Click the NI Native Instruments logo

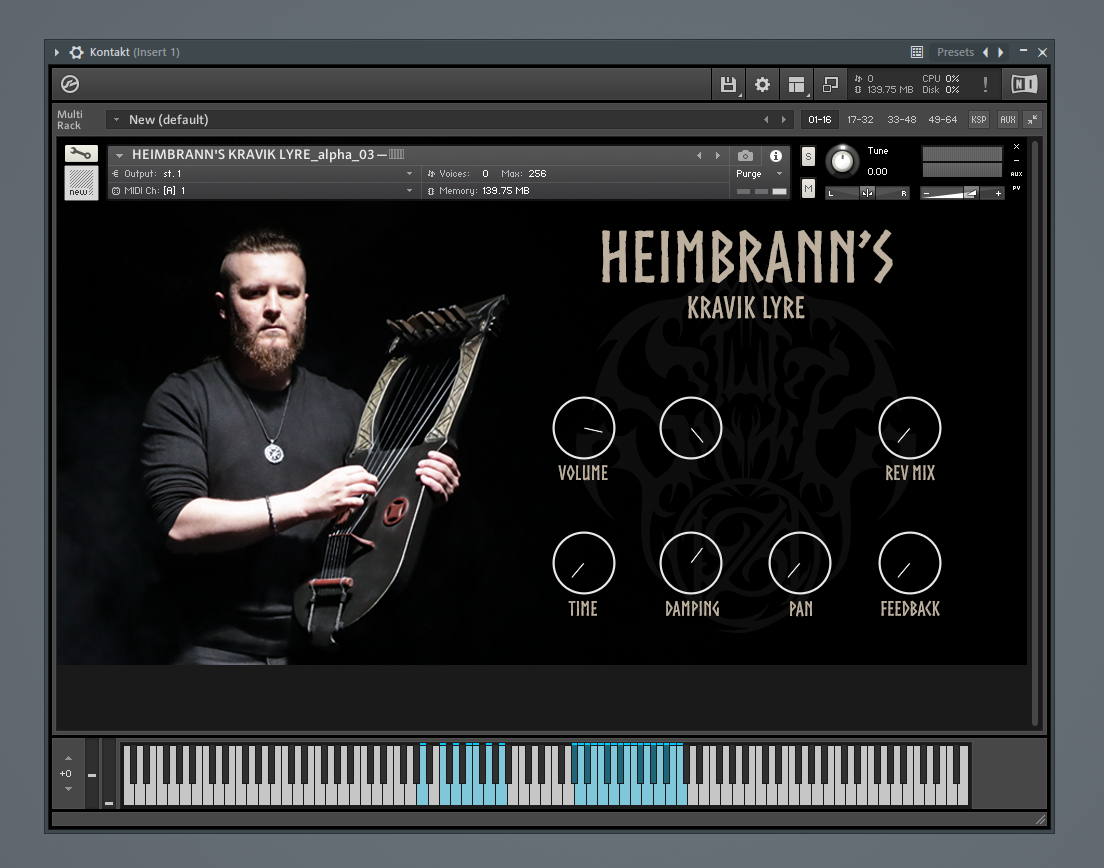tap(1024, 84)
